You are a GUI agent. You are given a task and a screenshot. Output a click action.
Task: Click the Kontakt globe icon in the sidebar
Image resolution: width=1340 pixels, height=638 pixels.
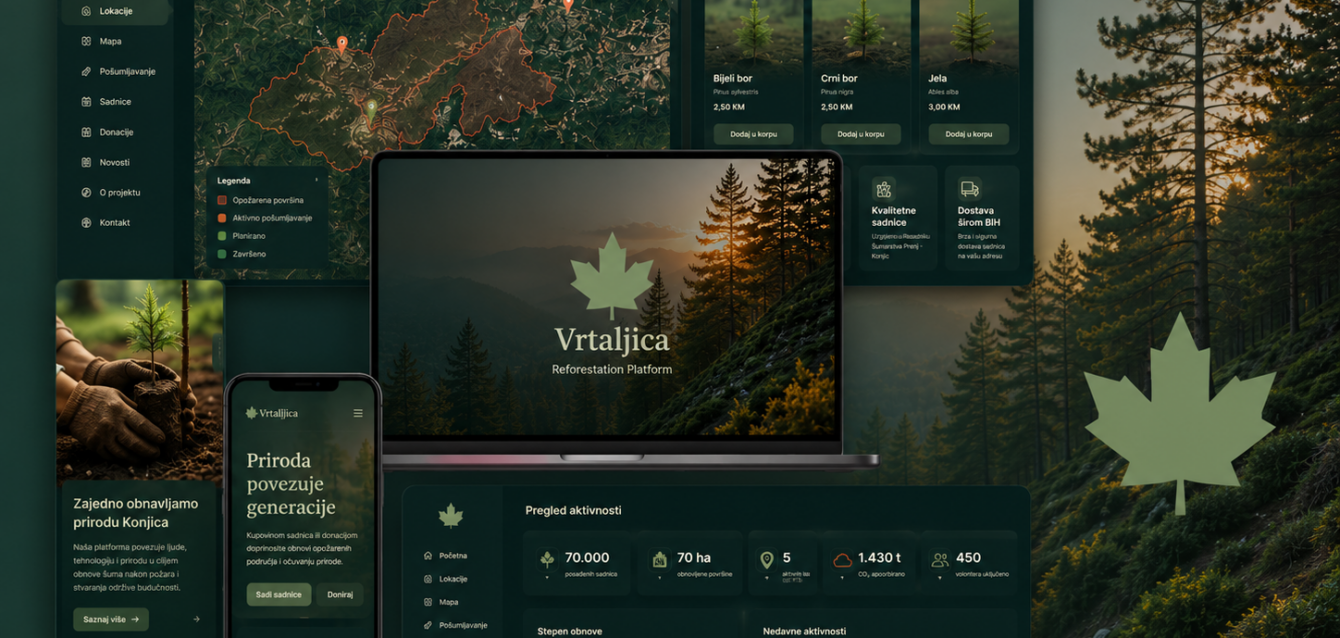87,222
